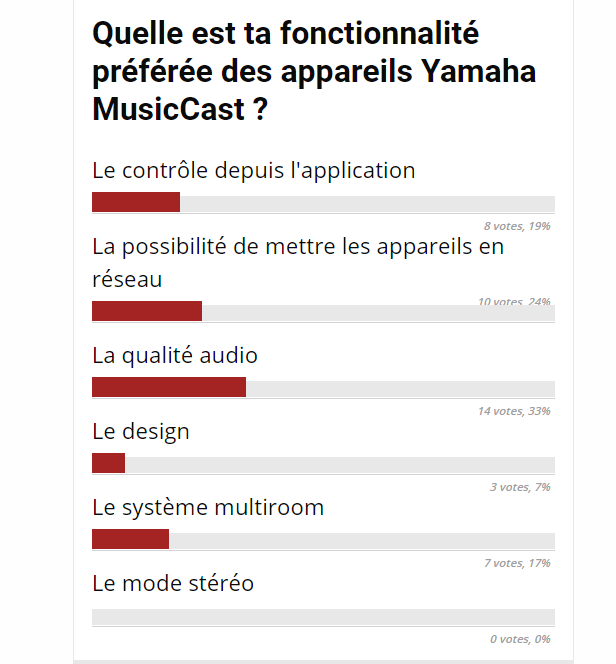Click the red filled bar for La qualité audio
616x664 pixels.
(x=169, y=388)
